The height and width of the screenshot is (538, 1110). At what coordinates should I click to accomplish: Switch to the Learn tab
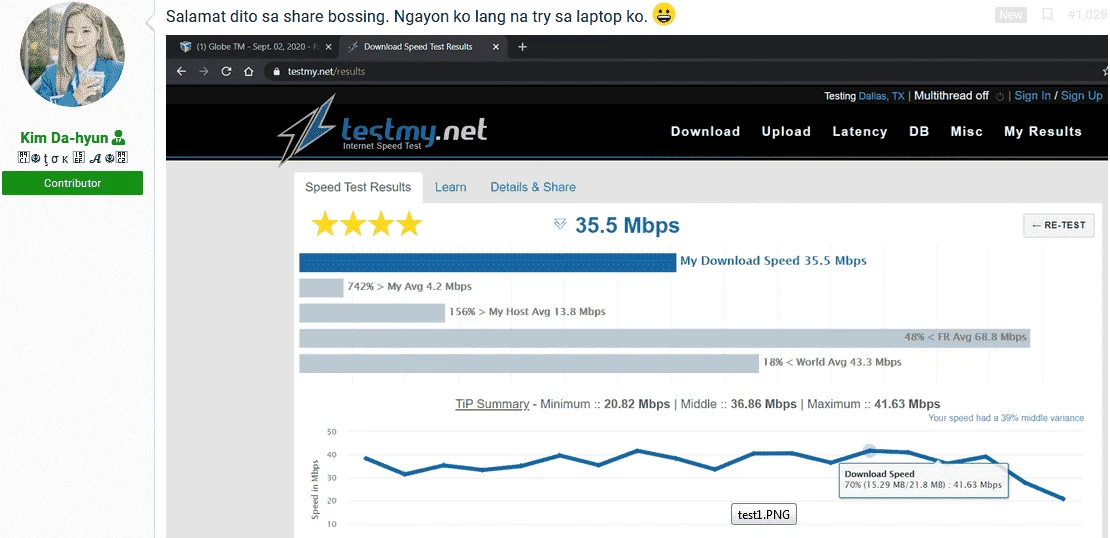coord(450,188)
